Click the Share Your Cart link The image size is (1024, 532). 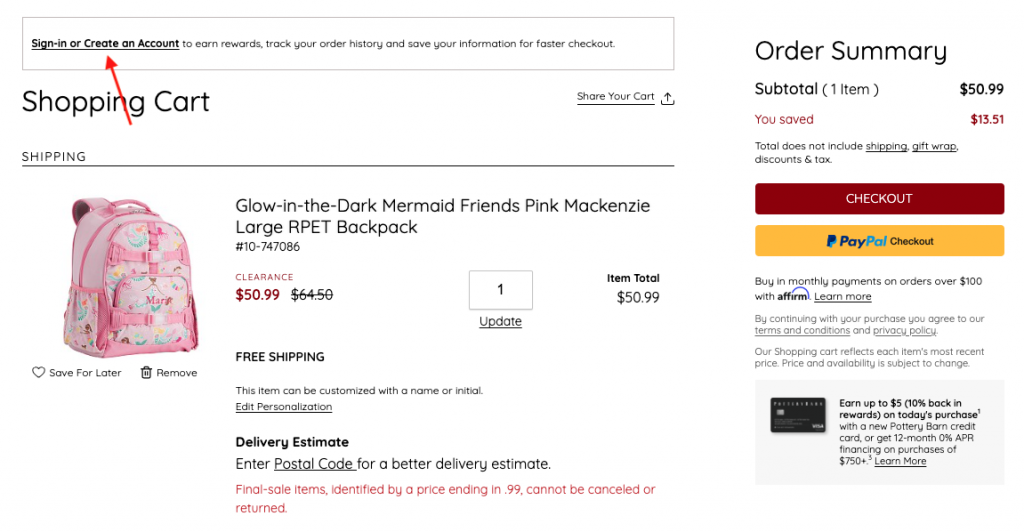click(x=615, y=97)
